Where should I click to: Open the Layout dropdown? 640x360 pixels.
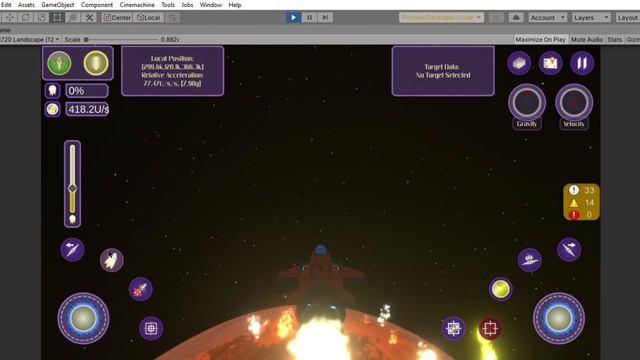[627, 18]
